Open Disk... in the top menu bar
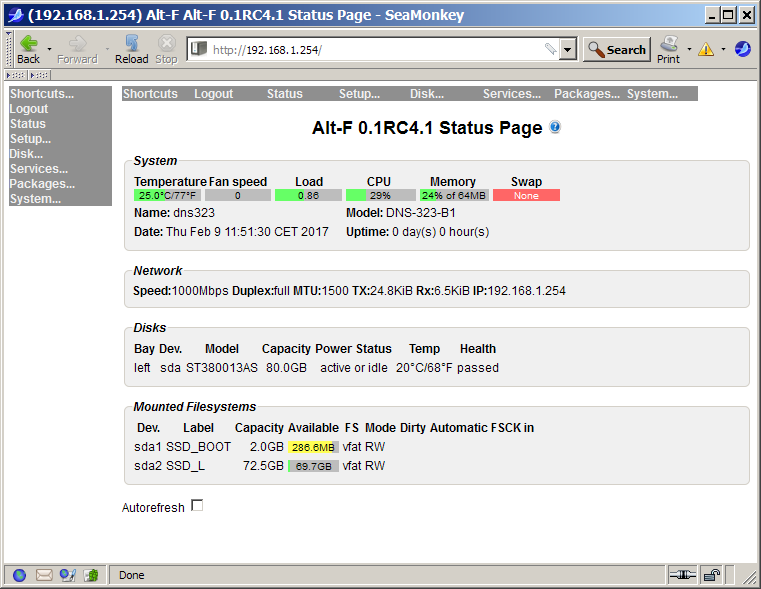 point(427,94)
